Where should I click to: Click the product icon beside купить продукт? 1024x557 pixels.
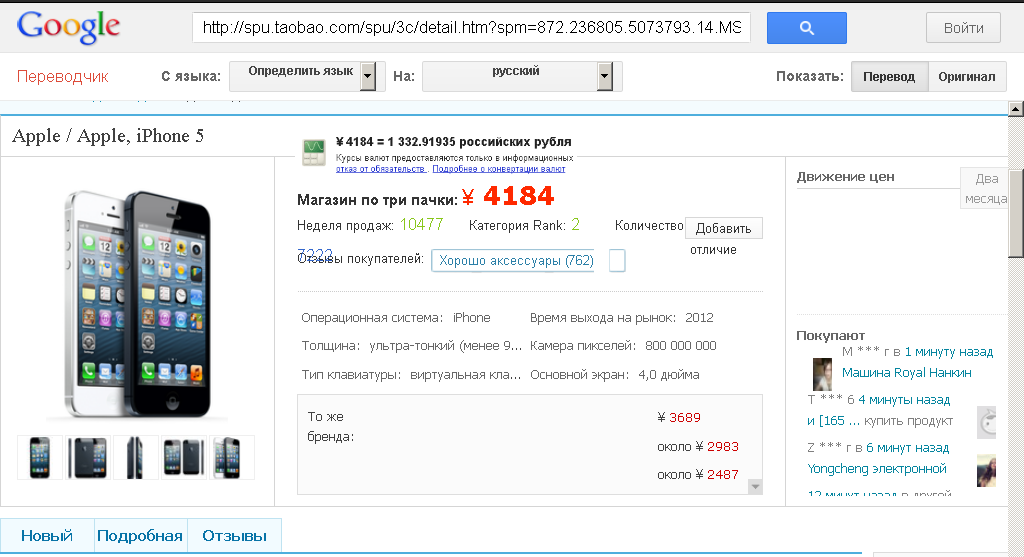tap(987, 422)
